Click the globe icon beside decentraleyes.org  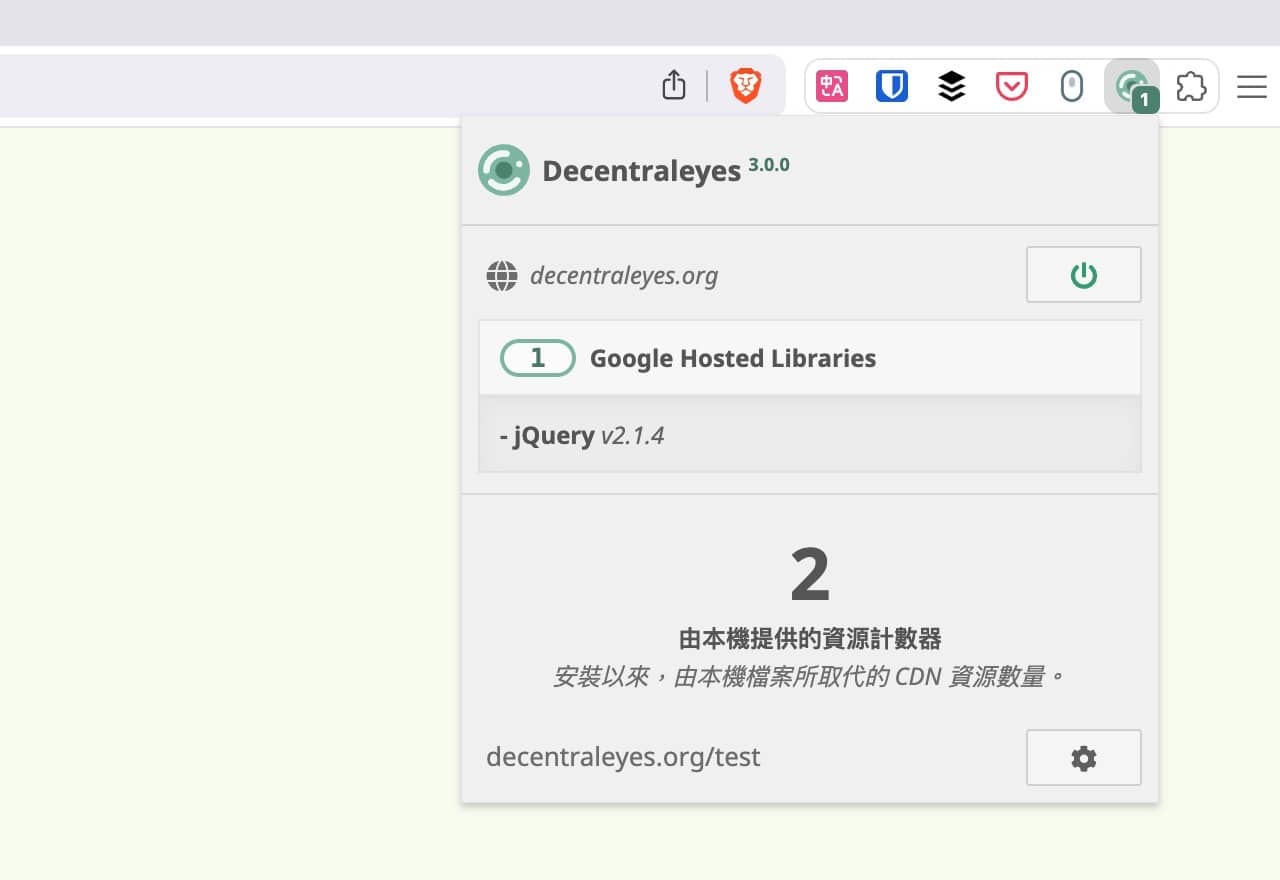pyautogui.click(x=502, y=276)
